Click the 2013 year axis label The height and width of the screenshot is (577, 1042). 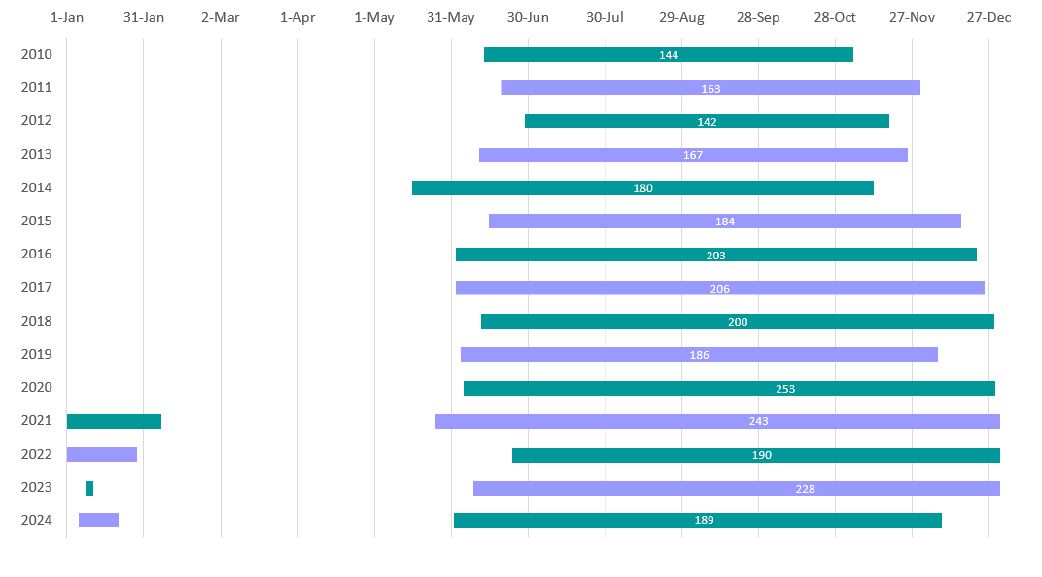pyautogui.click(x=36, y=154)
